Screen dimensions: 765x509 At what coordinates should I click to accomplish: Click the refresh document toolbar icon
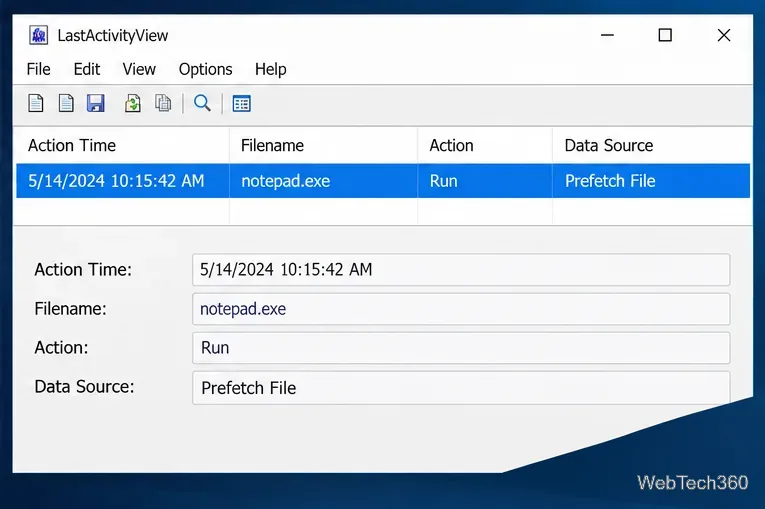pyautogui.click(x=132, y=103)
